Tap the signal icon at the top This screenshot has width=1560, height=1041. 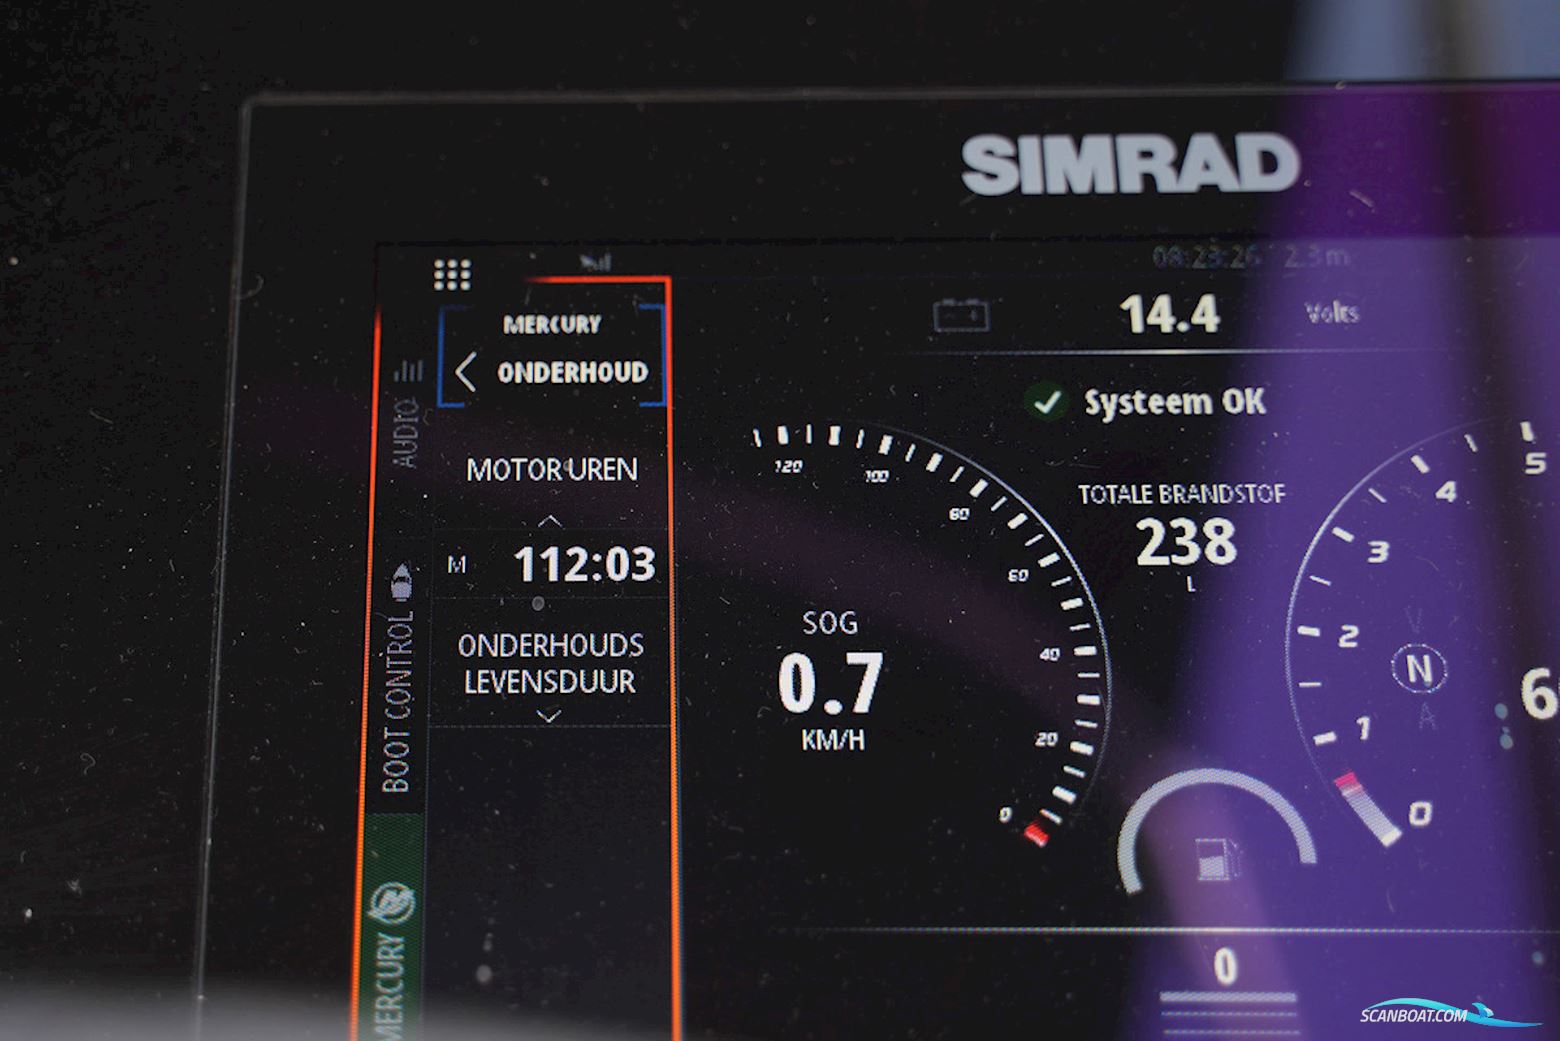(596, 263)
